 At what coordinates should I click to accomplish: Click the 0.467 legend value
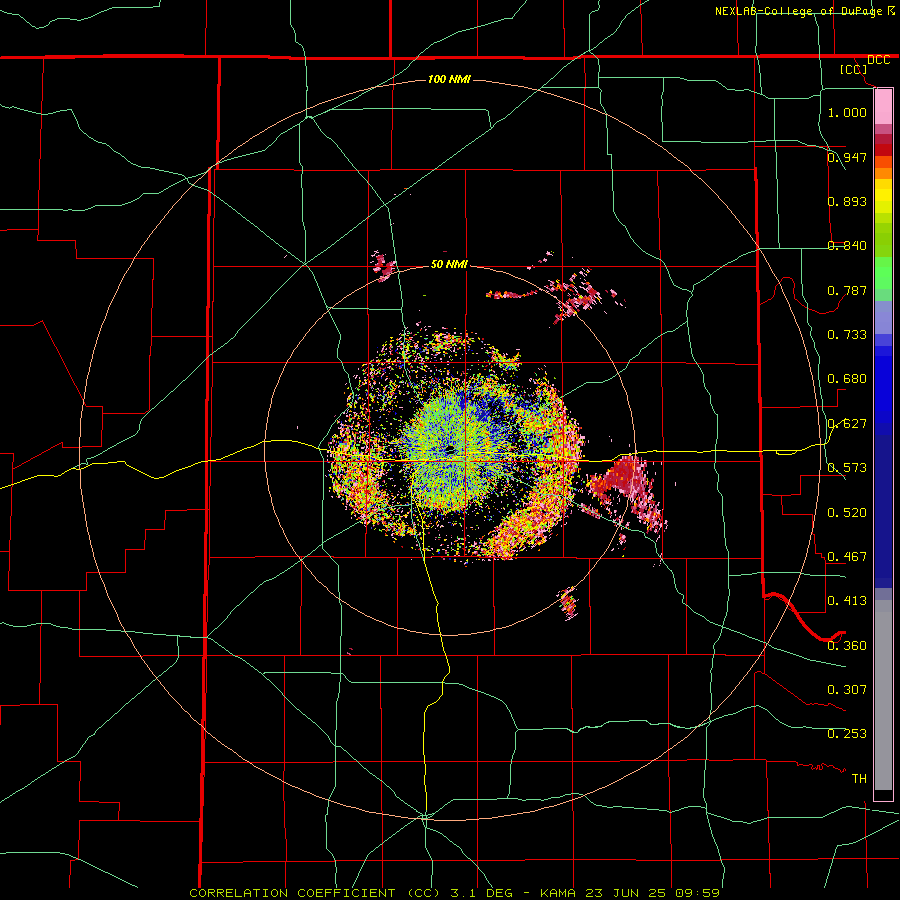pyautogui.click(x=847, y=557)
